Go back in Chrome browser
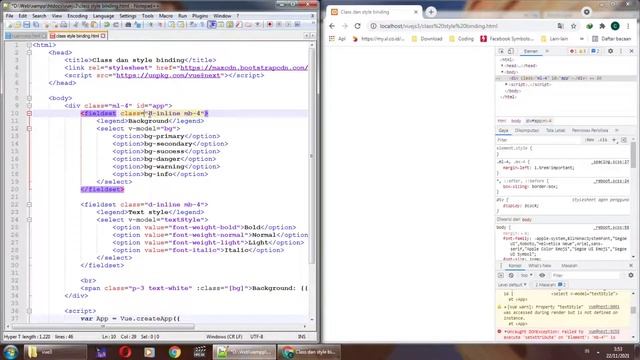640x360 pixels. (332, 26)
